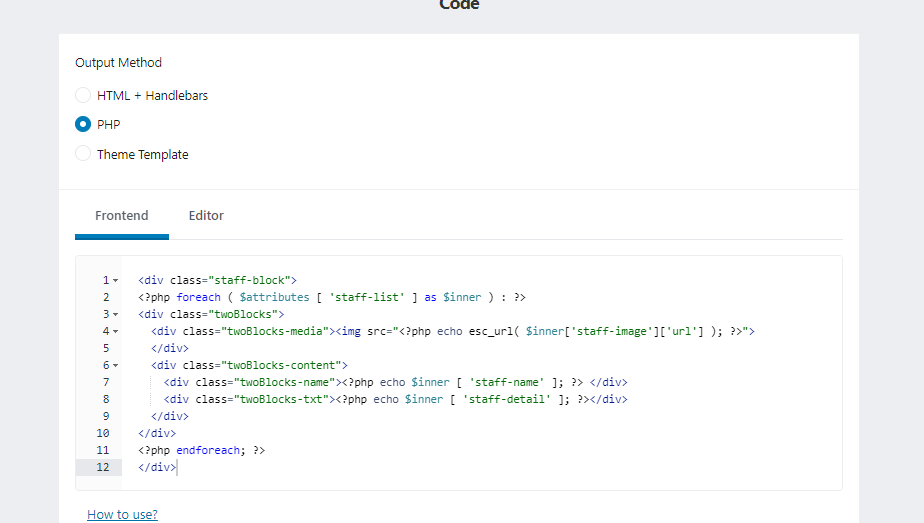924x523 pixels.
Task: Click line number 12 in the gutter
Action: [103, 467]
